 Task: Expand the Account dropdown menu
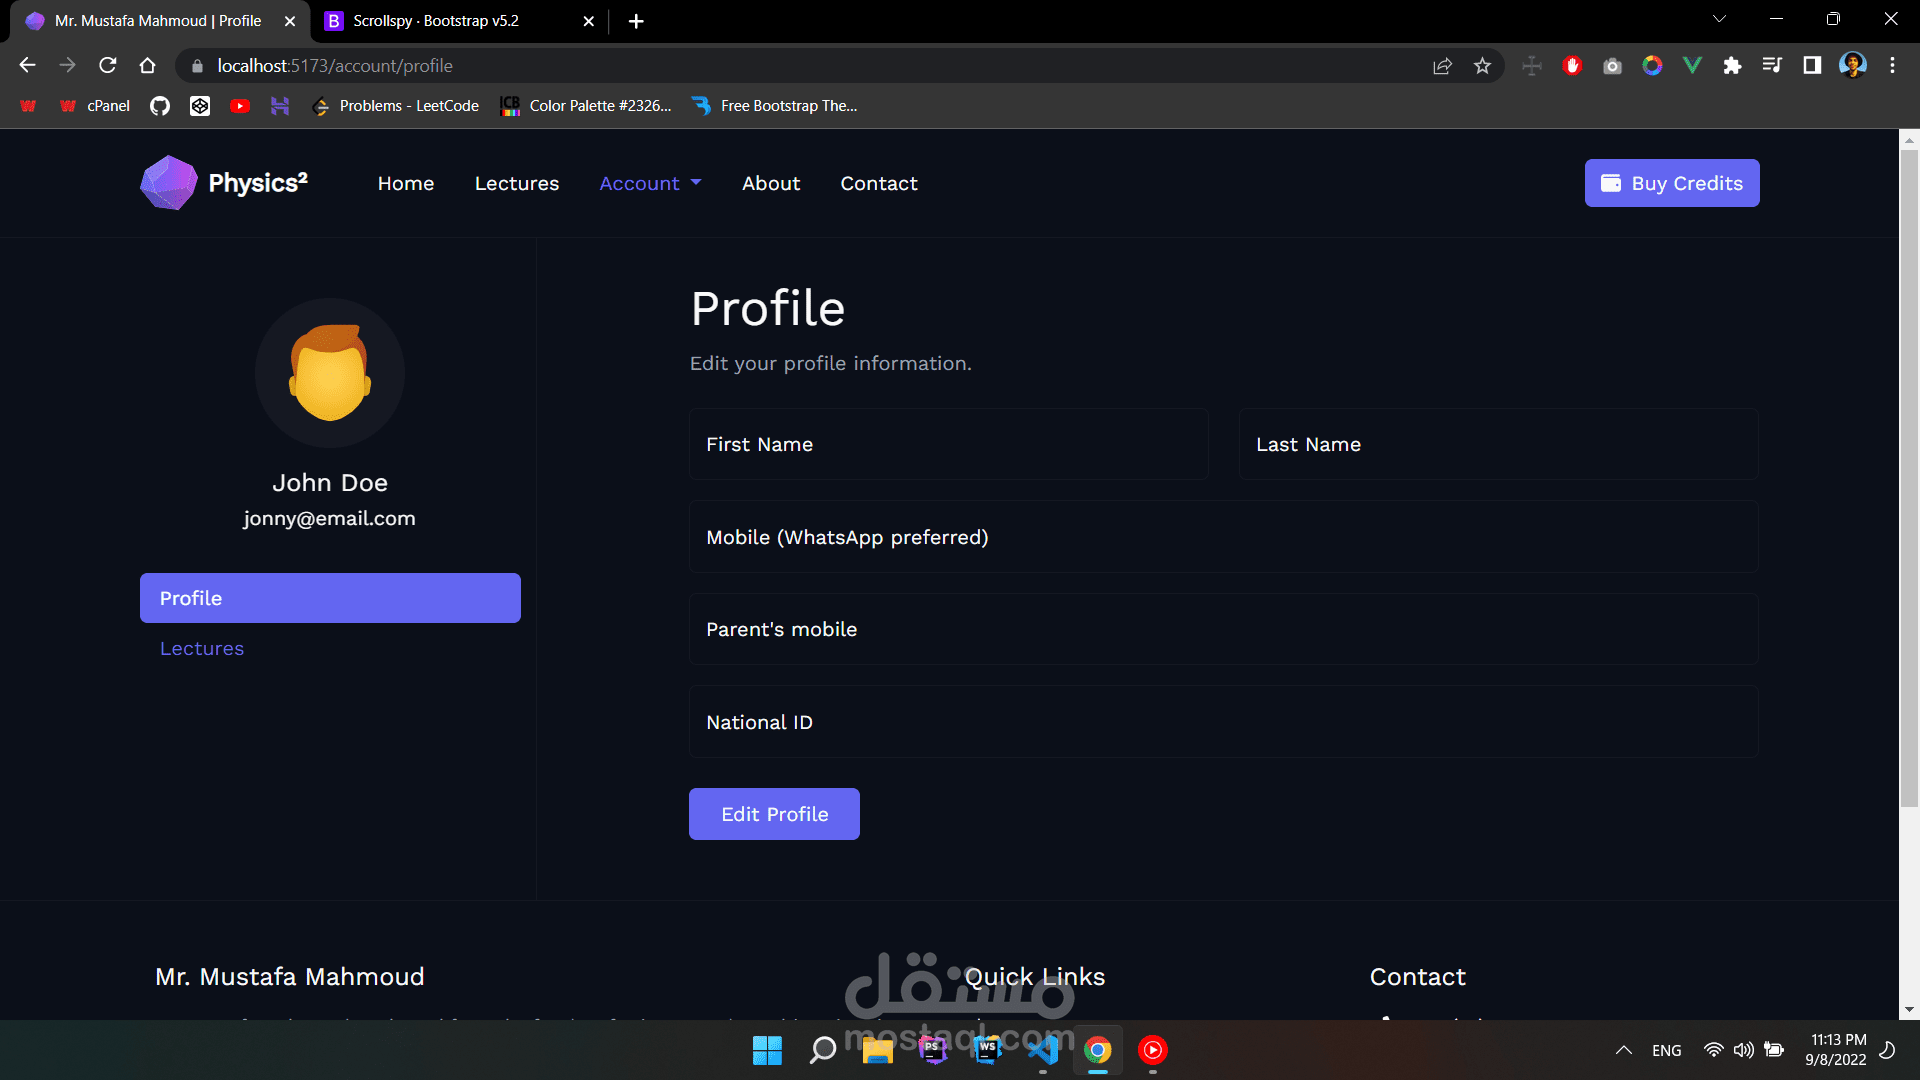(650, 183)
